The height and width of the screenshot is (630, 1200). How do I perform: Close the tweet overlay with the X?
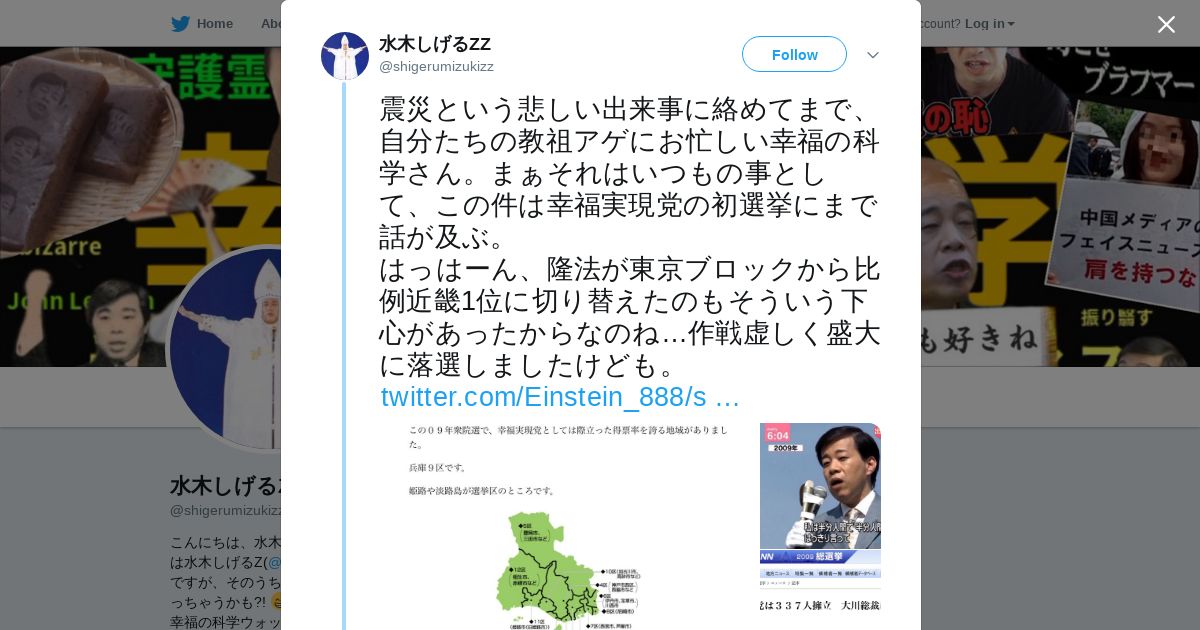[x=1166, y=24]
